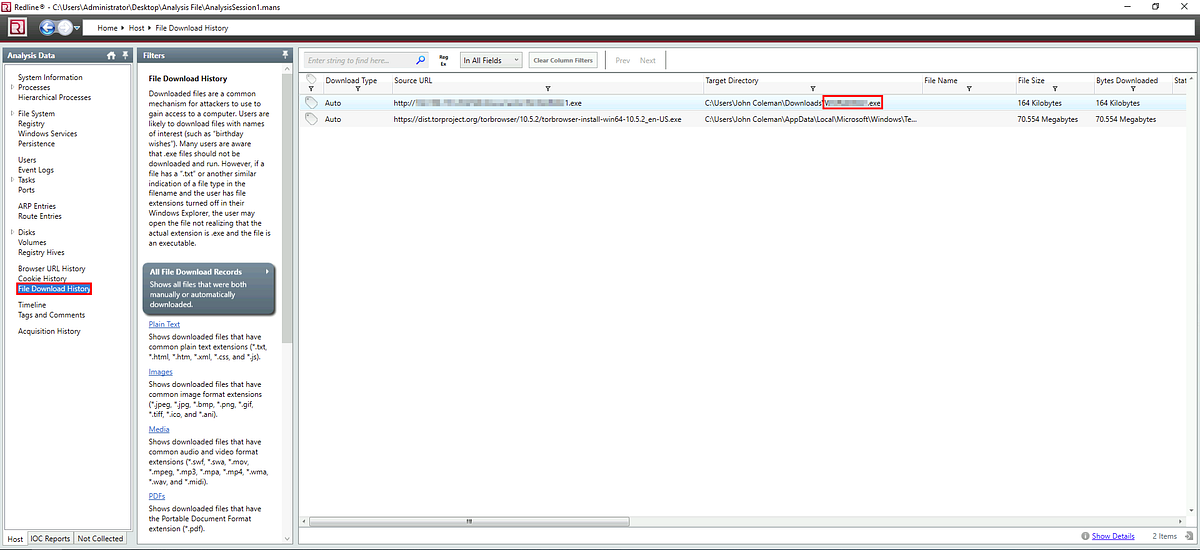Click the tag icon in column header
This screenshot has height=550, width=1200.
tap(311, 79)
